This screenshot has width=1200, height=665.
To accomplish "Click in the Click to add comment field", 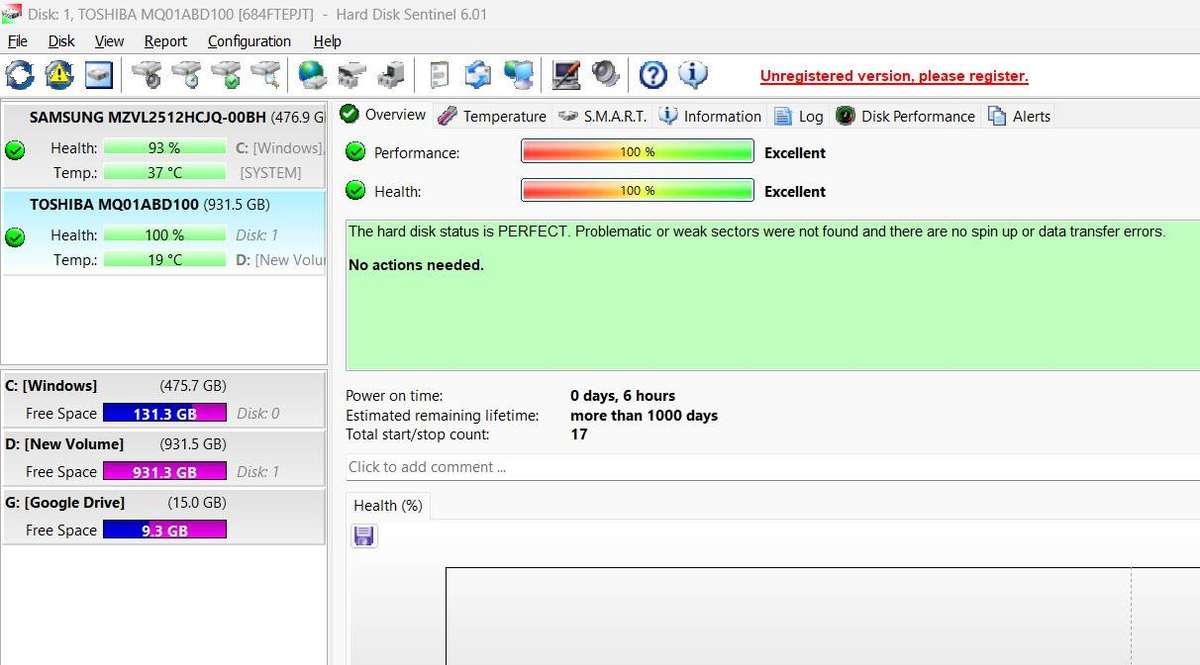I will coord(772,467).
